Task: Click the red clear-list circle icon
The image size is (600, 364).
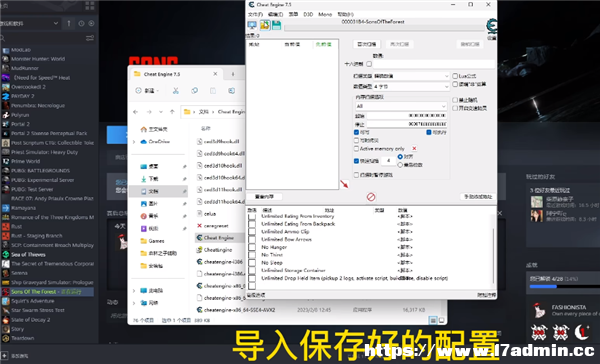Action: (x=371, y=197)
